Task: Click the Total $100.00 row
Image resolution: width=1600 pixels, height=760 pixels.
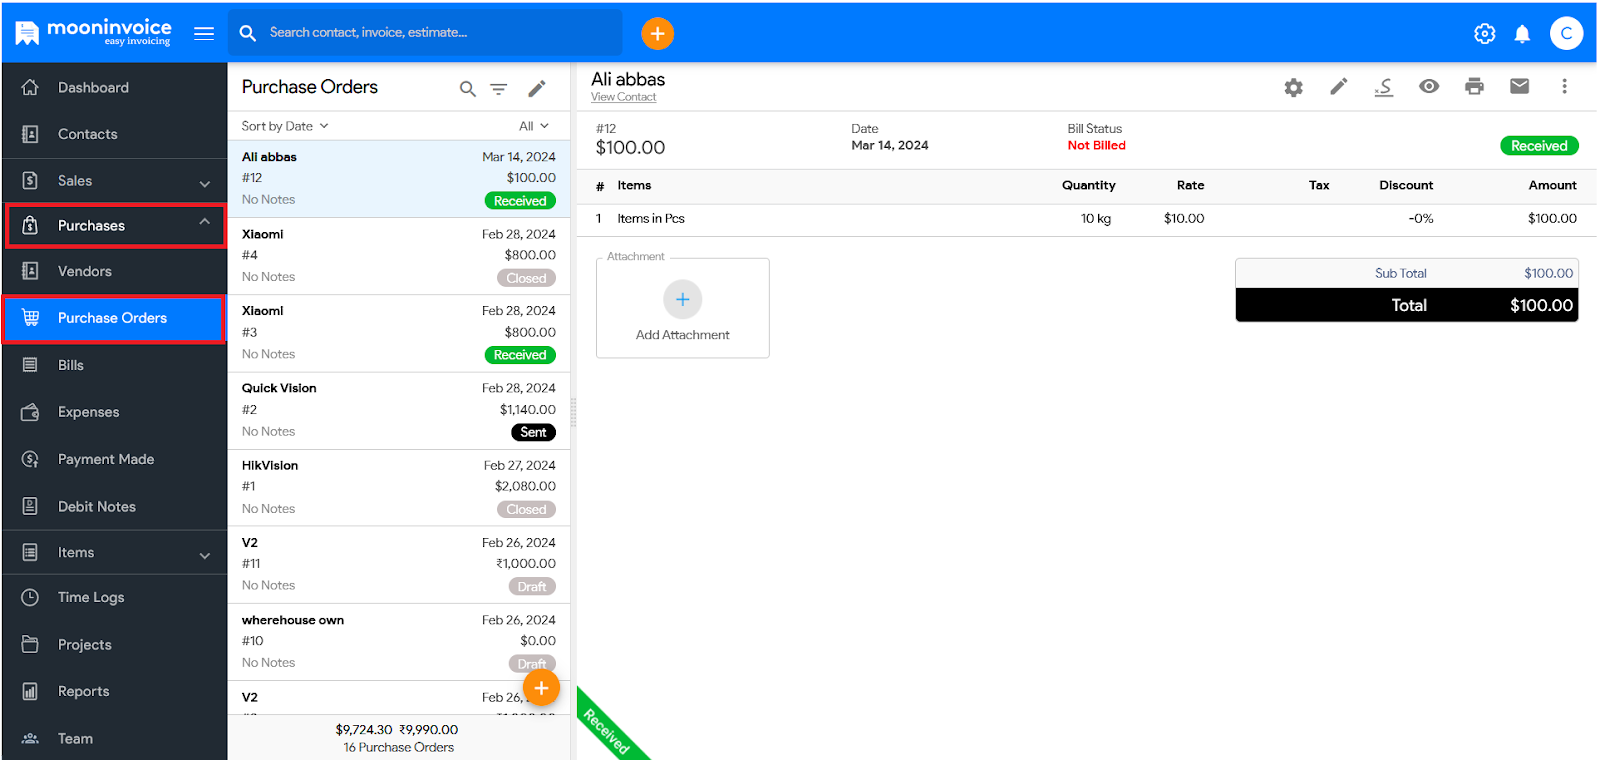Action: pyautogui.click(x=1407, y=305)
